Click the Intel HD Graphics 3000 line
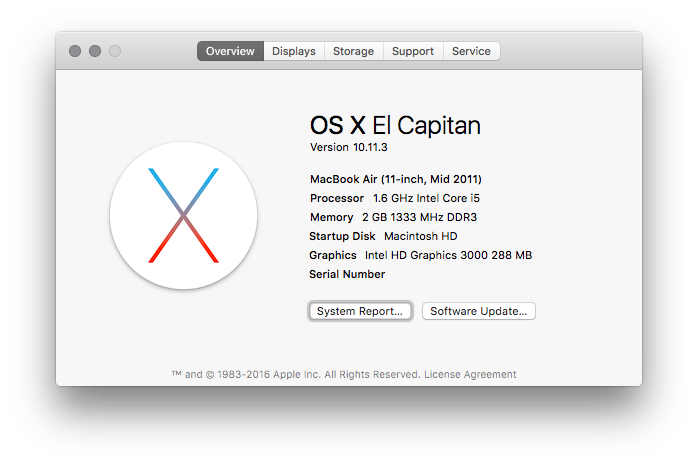 pos(421,255)
